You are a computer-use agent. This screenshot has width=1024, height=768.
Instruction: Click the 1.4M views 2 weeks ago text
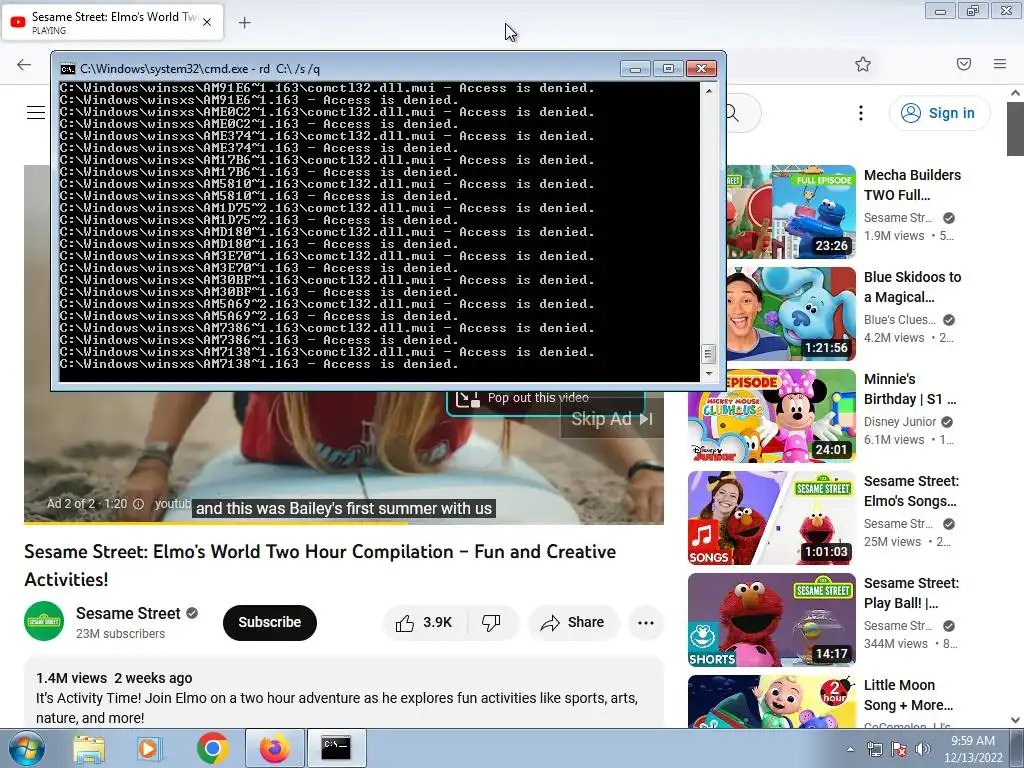click(114, 678)
